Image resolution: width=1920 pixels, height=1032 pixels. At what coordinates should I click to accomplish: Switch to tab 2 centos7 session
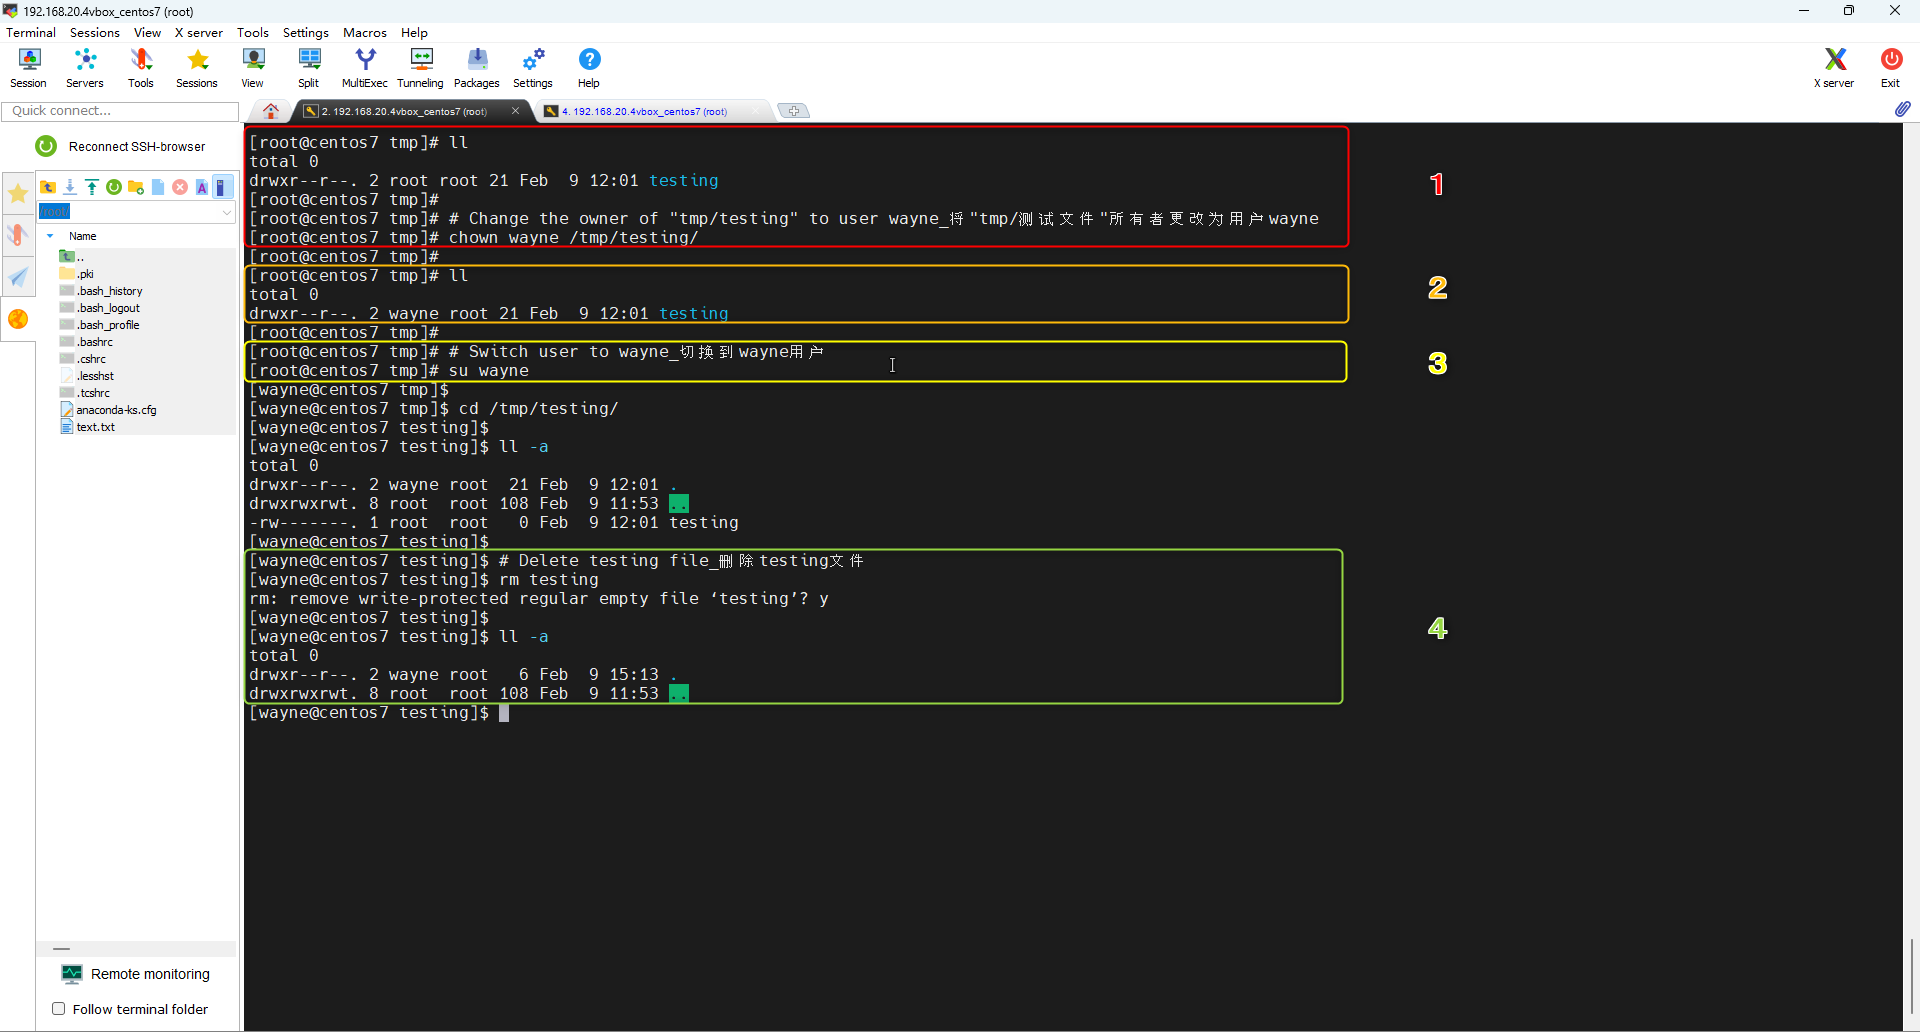click(405, 111)
